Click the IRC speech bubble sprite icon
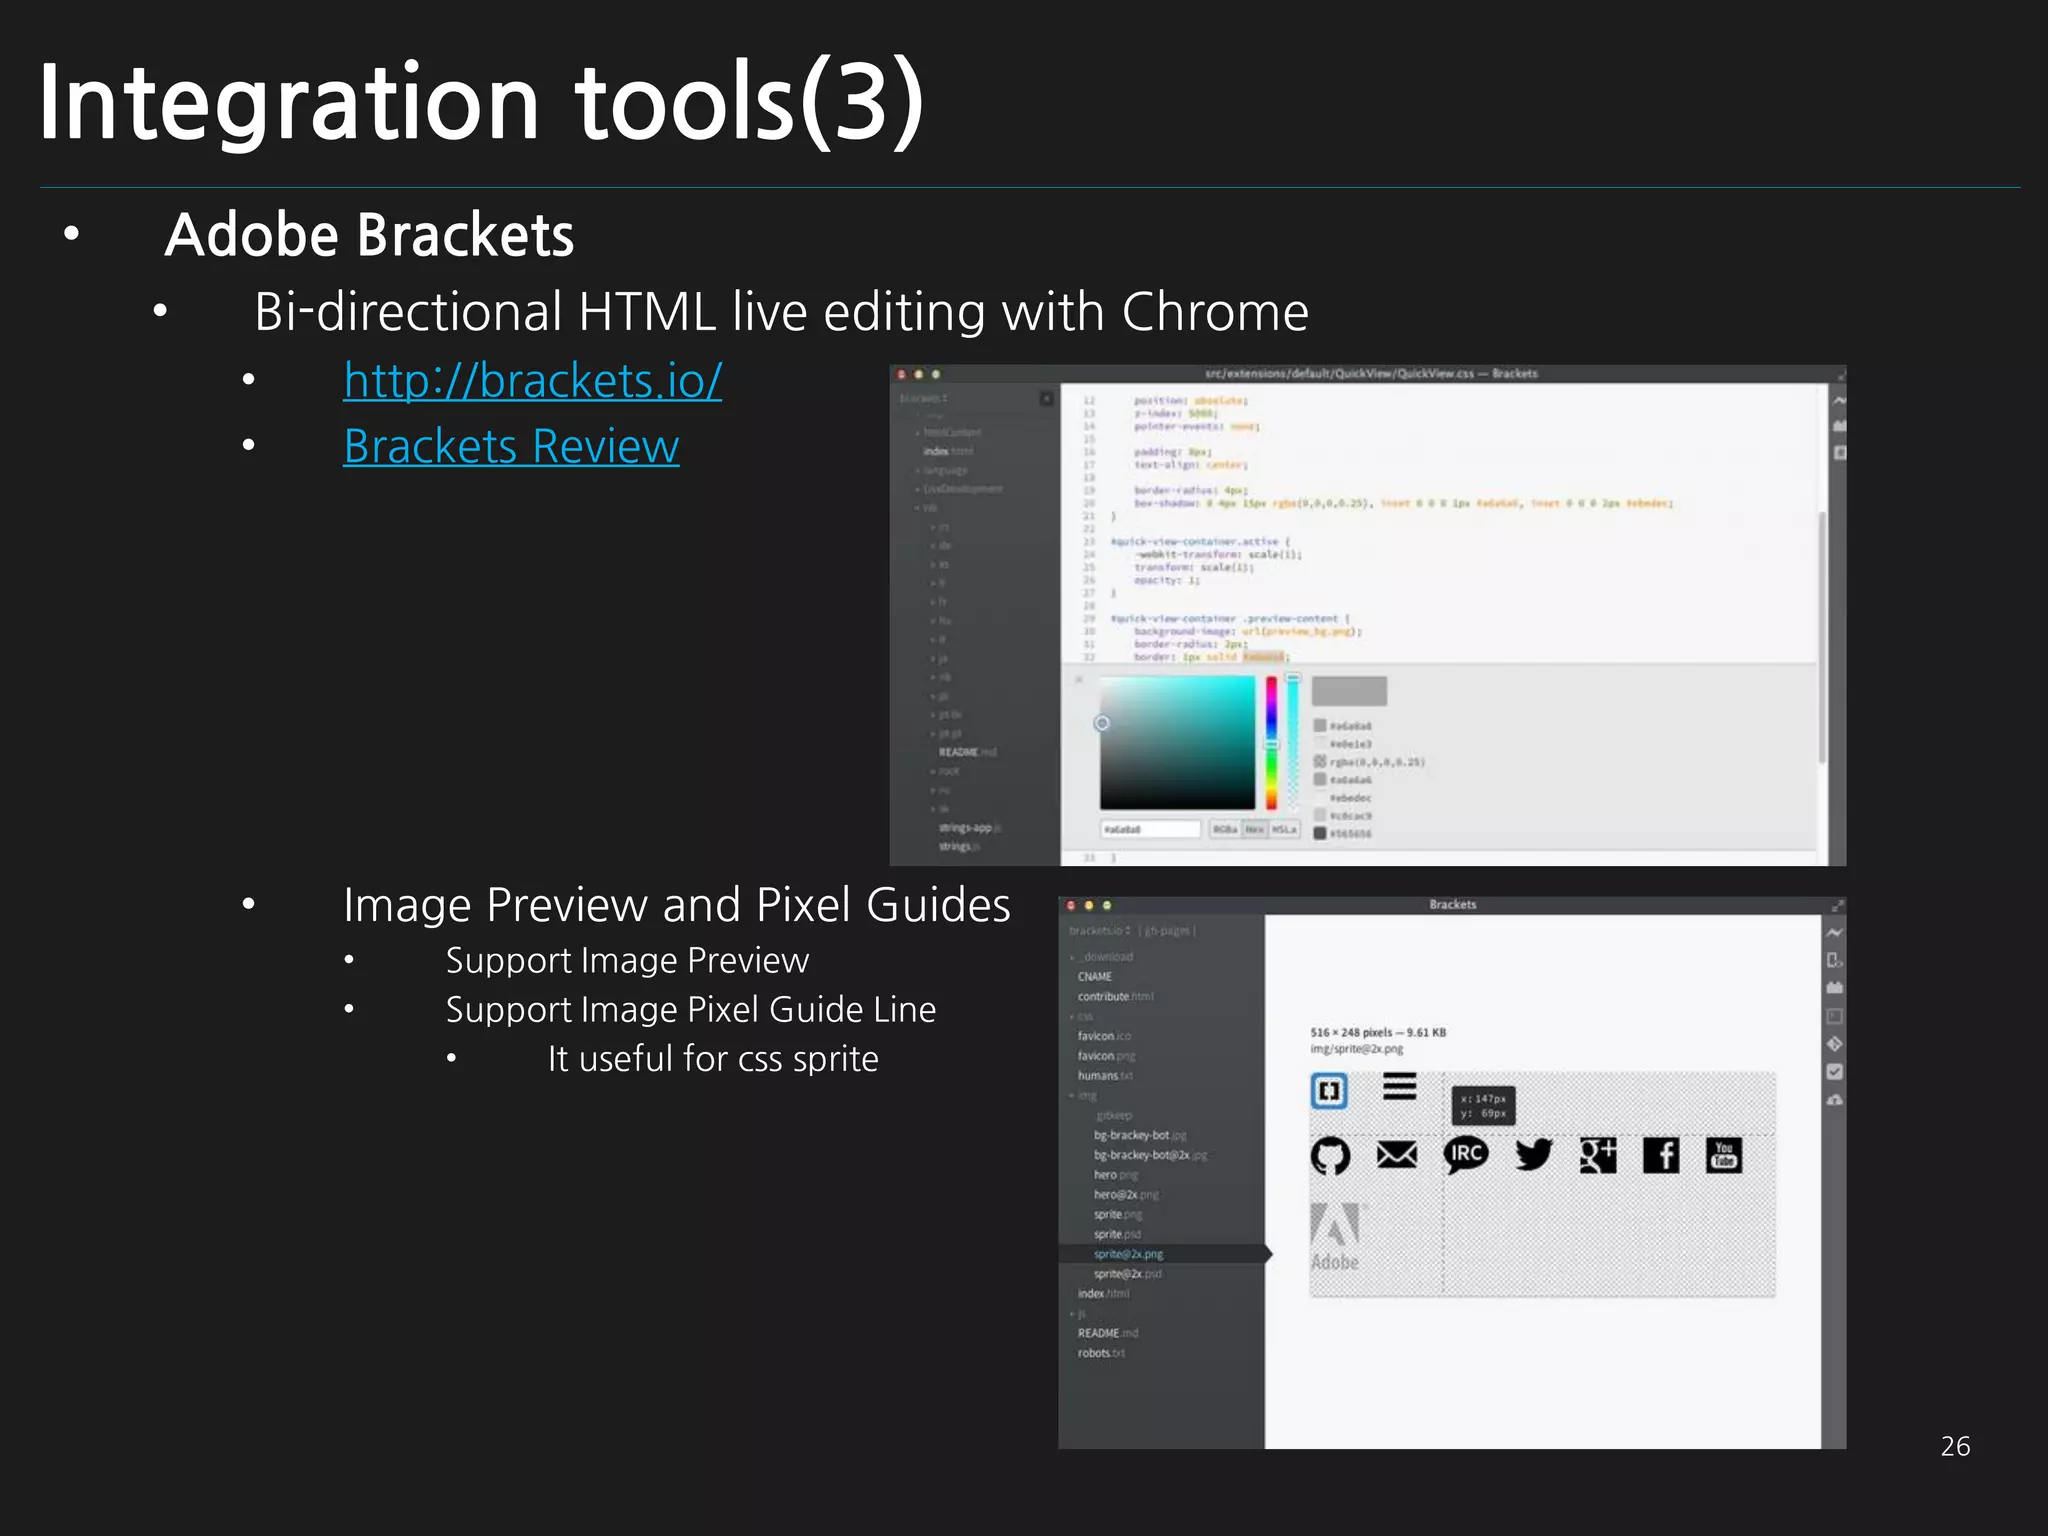The width and height of the screenshot is (2048, 1536). coord(1466,1155)
